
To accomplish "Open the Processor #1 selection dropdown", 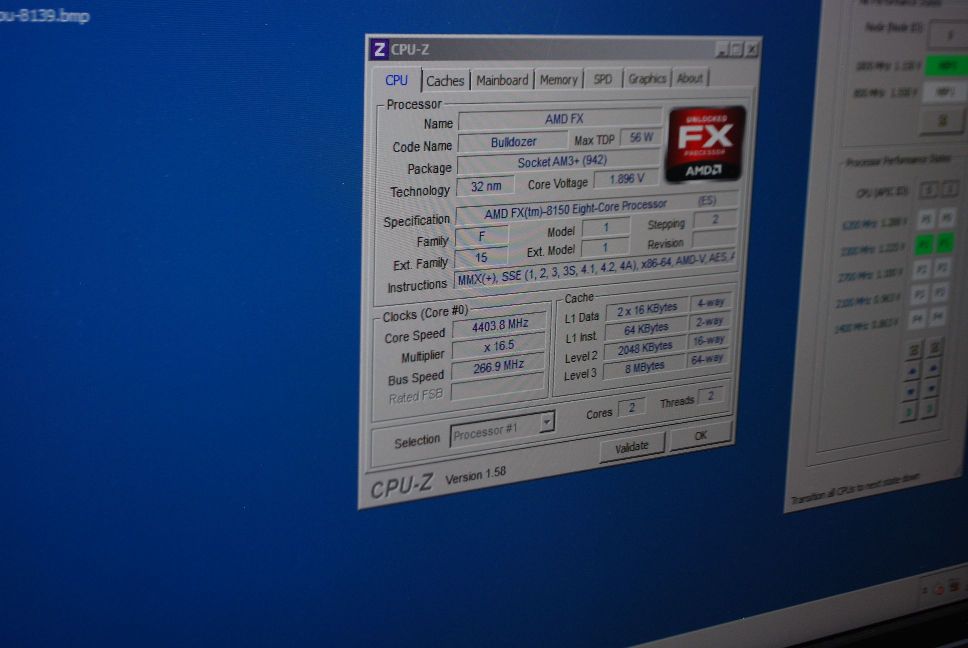I will 502,430.
